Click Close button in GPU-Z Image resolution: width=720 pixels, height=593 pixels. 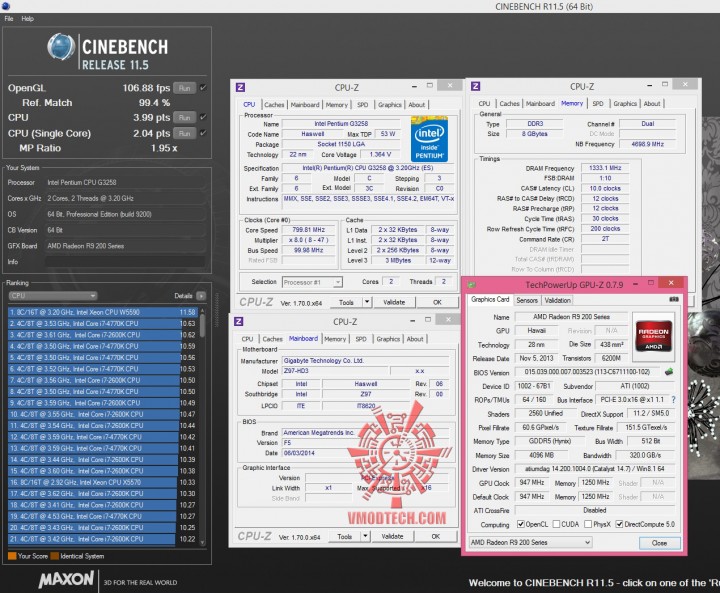(x=659, y=543)
